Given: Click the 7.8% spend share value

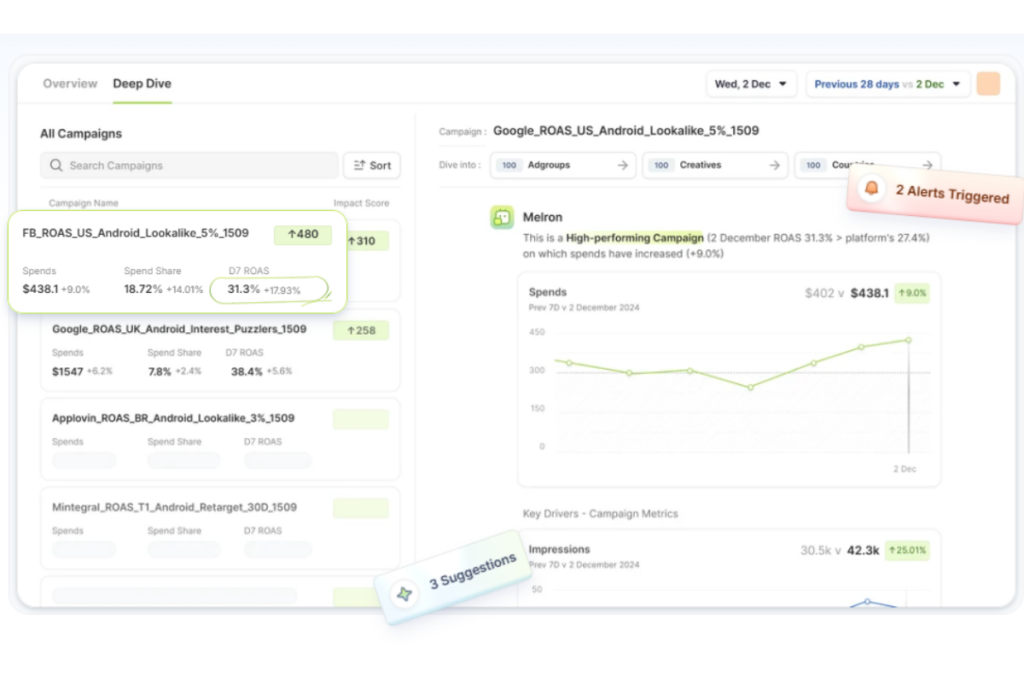Looking at the screenshot, I should pos(159,372).
